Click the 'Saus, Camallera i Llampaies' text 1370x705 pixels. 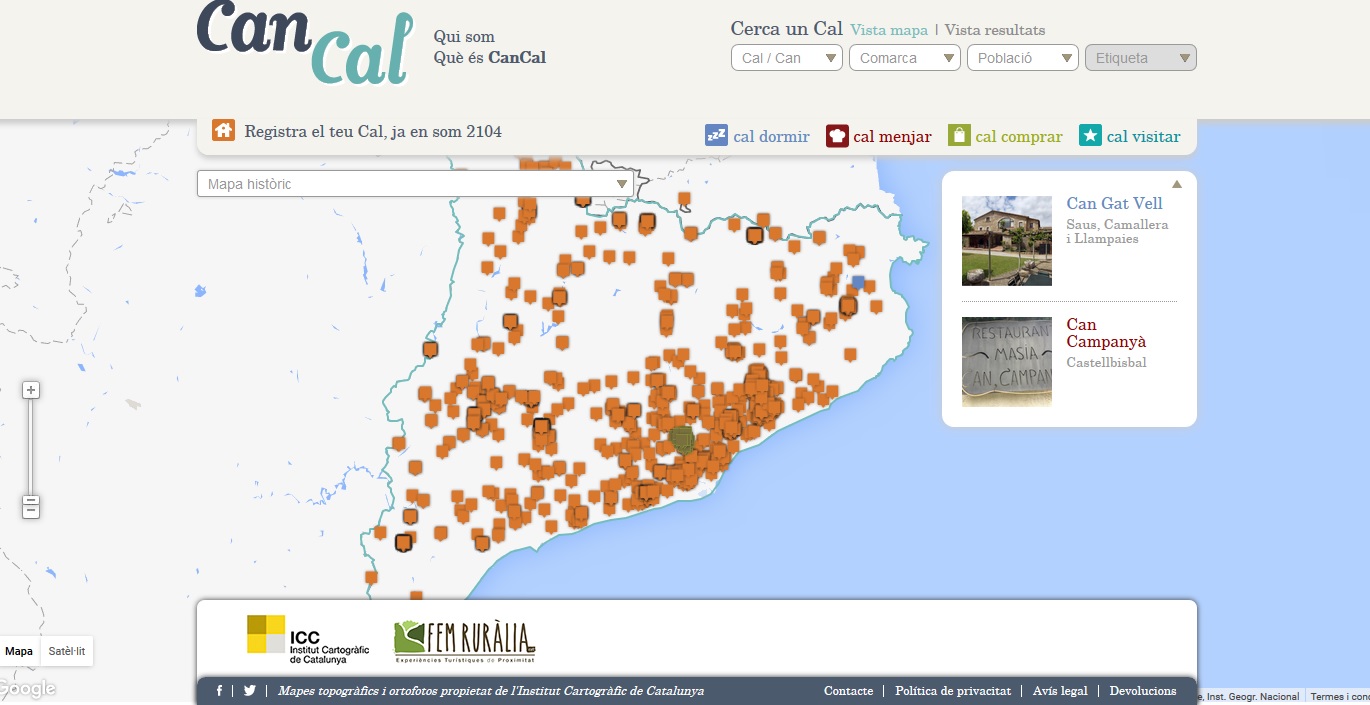click(1117, 232)
